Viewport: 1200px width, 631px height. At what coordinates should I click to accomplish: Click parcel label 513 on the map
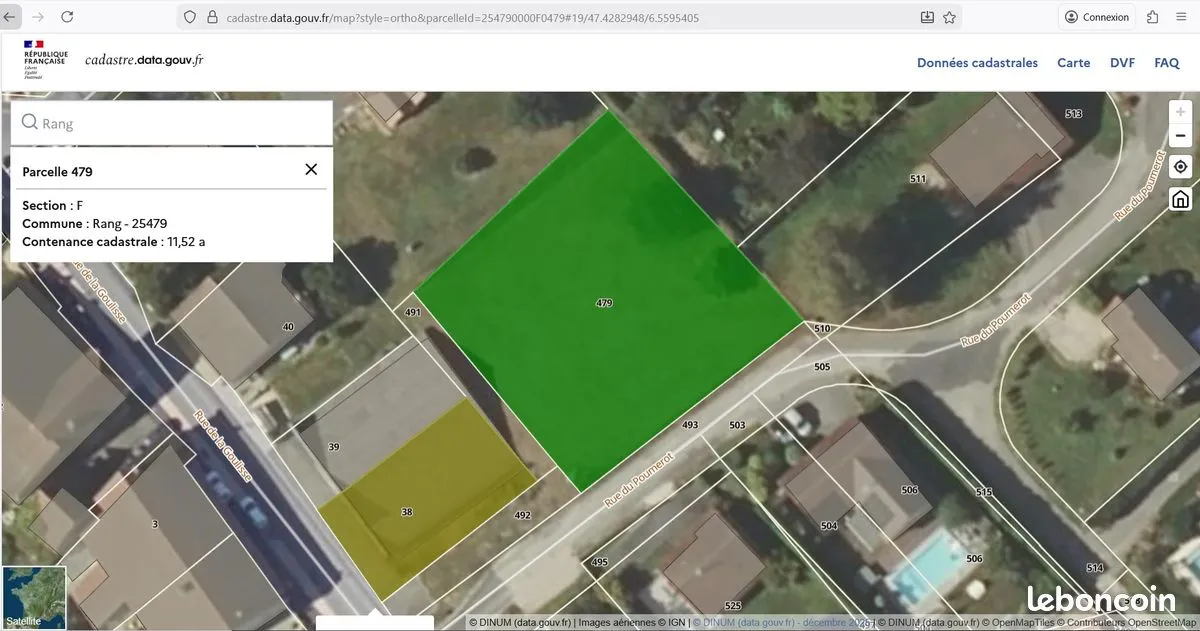point(1074,114)
